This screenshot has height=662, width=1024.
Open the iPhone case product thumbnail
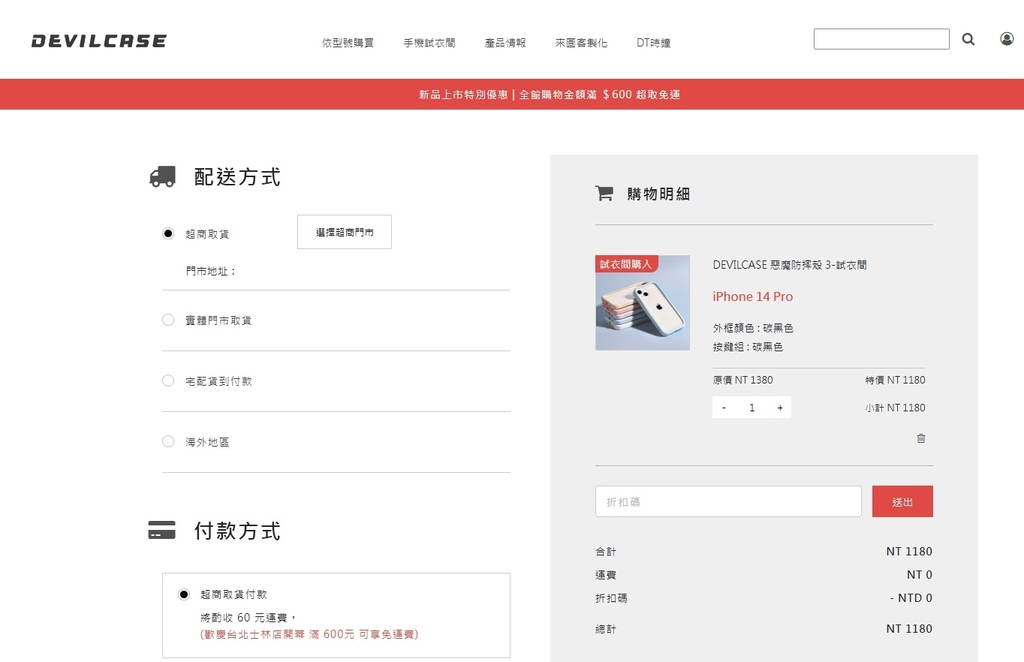coord(643,303)
